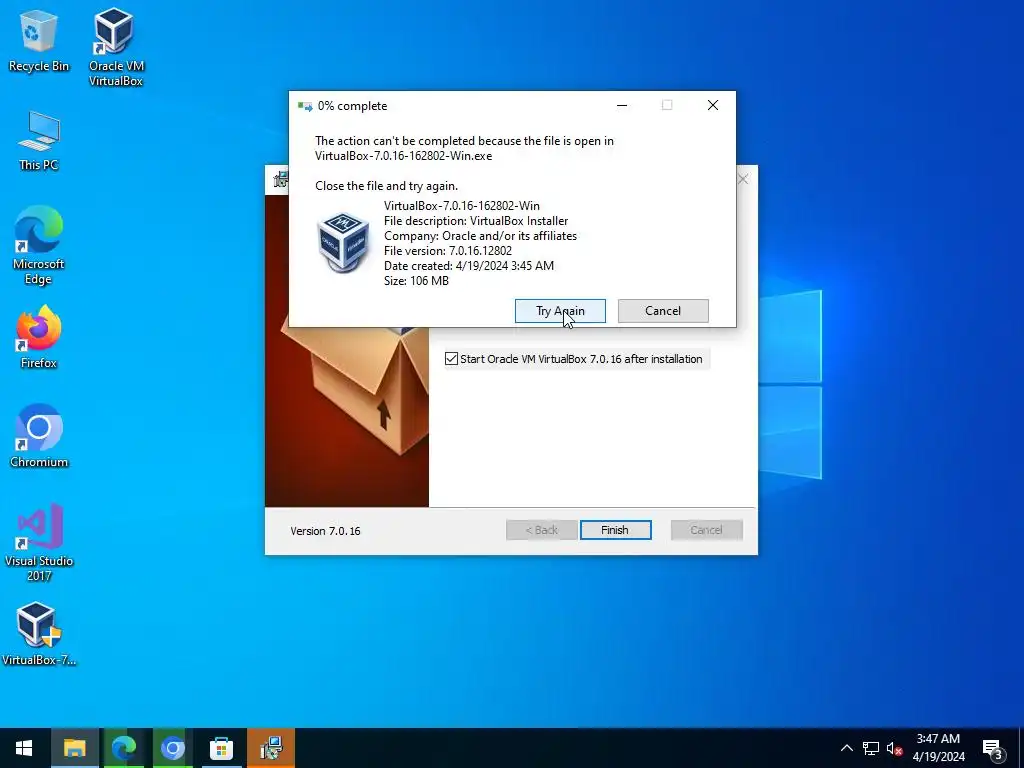Close the VirtualBox setup wizard window
The width and height of the screenshot is (1024, 768).
coord(743,179)
